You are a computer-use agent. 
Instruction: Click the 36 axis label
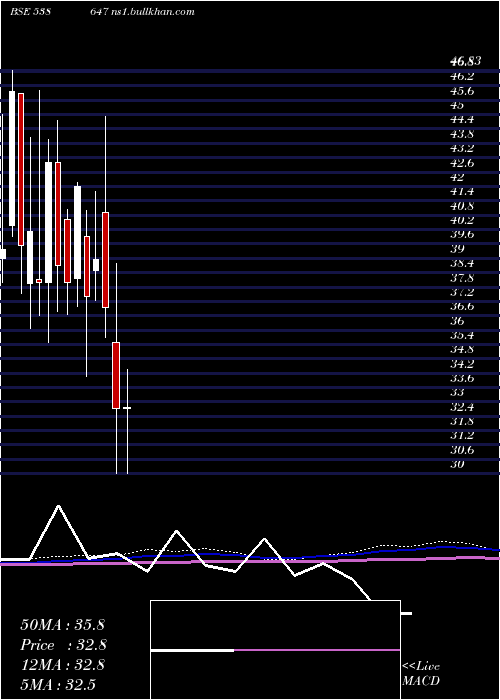pos(457,321)
